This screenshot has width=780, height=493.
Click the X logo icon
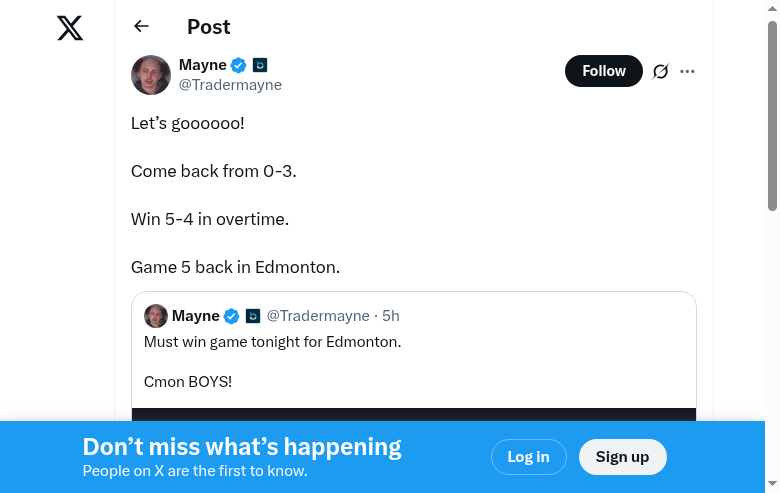tap(70, 28)
